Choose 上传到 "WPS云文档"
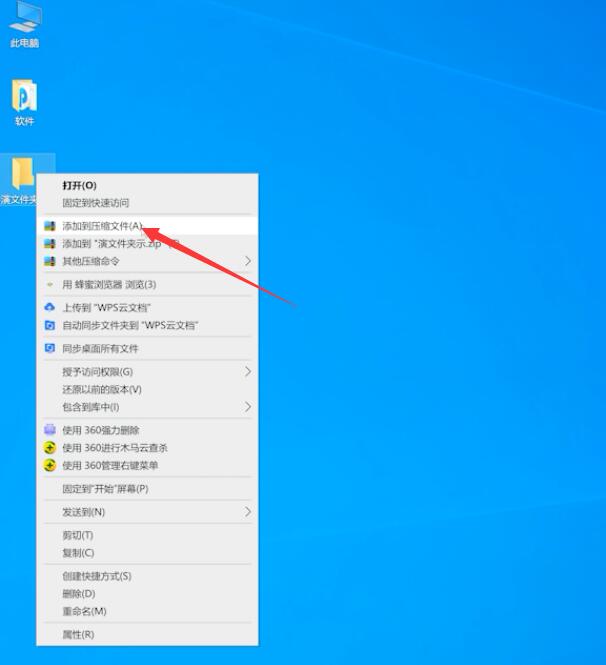Image resolution: width=606 pixels, height=665 pixels. point(147,307)
